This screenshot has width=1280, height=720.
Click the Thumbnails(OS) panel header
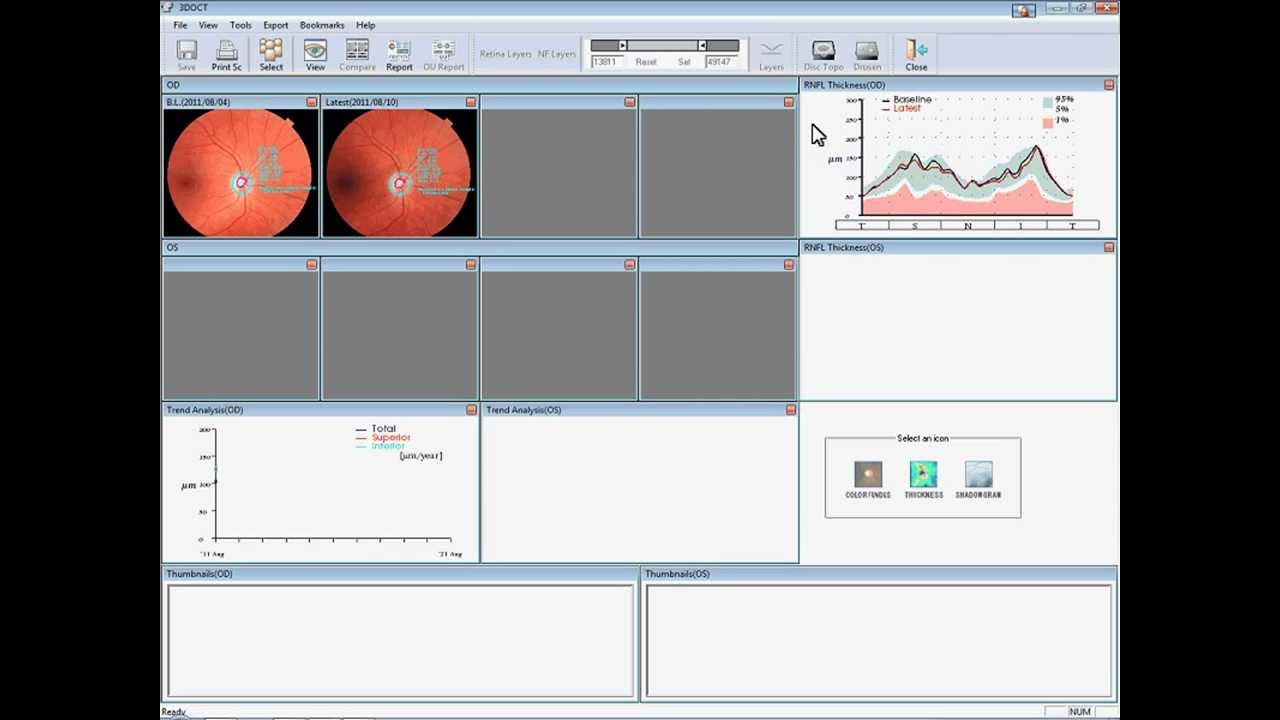tap(879, 574)
